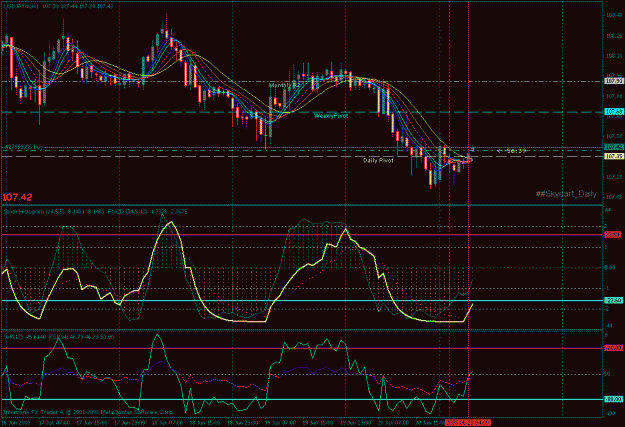The width and height of the screenshot is (625, 427).
Task: Click the green current price tag 107.42 on the axis
Action: (614, 147)
